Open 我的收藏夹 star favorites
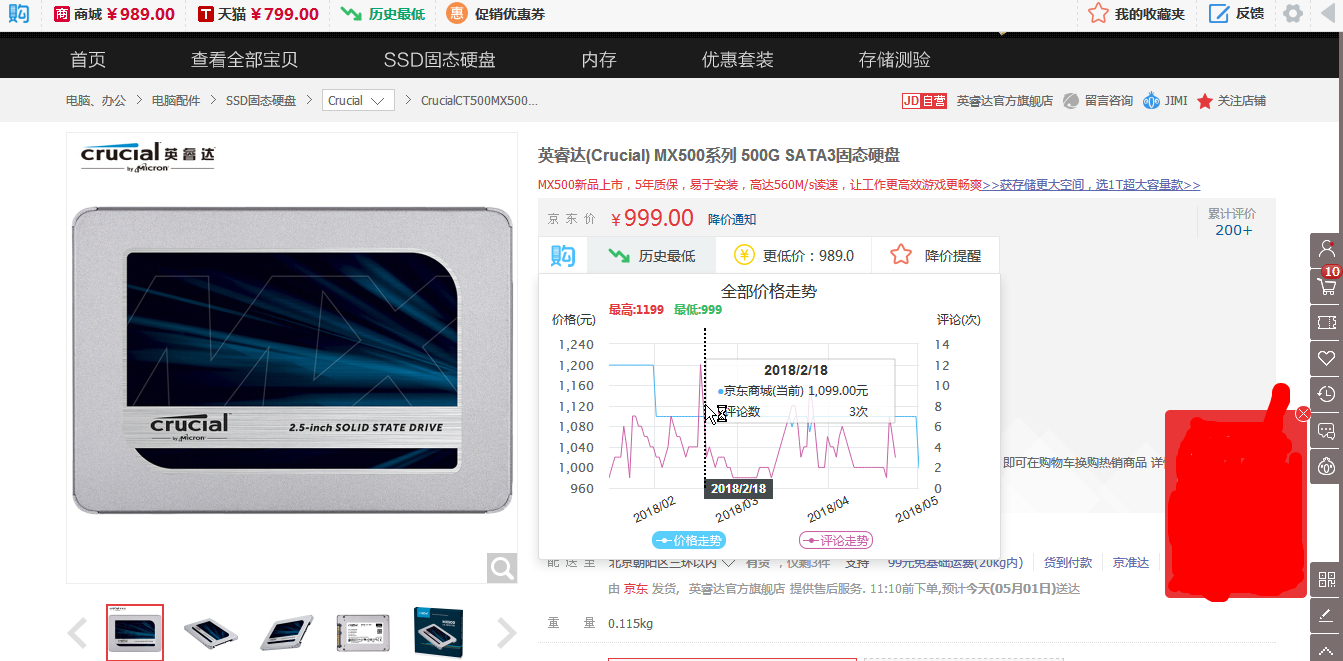The height and width of the screenshot is (661, 1343). pyautogui.click(x=1136, y=14)
